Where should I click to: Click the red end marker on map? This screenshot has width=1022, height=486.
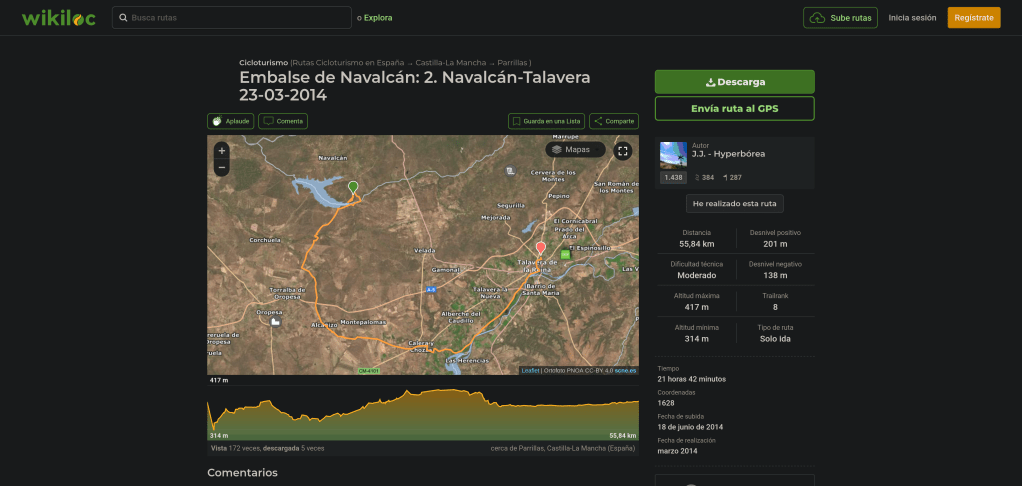541,247
